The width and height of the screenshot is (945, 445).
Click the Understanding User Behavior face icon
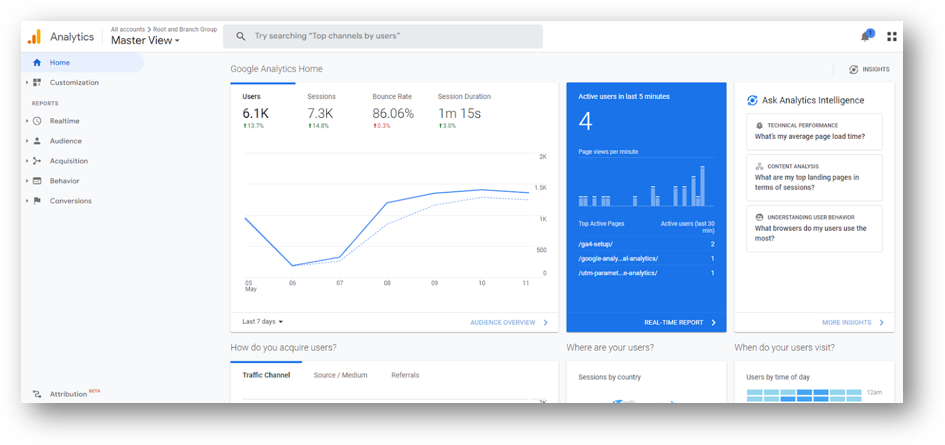click(759, 217)
